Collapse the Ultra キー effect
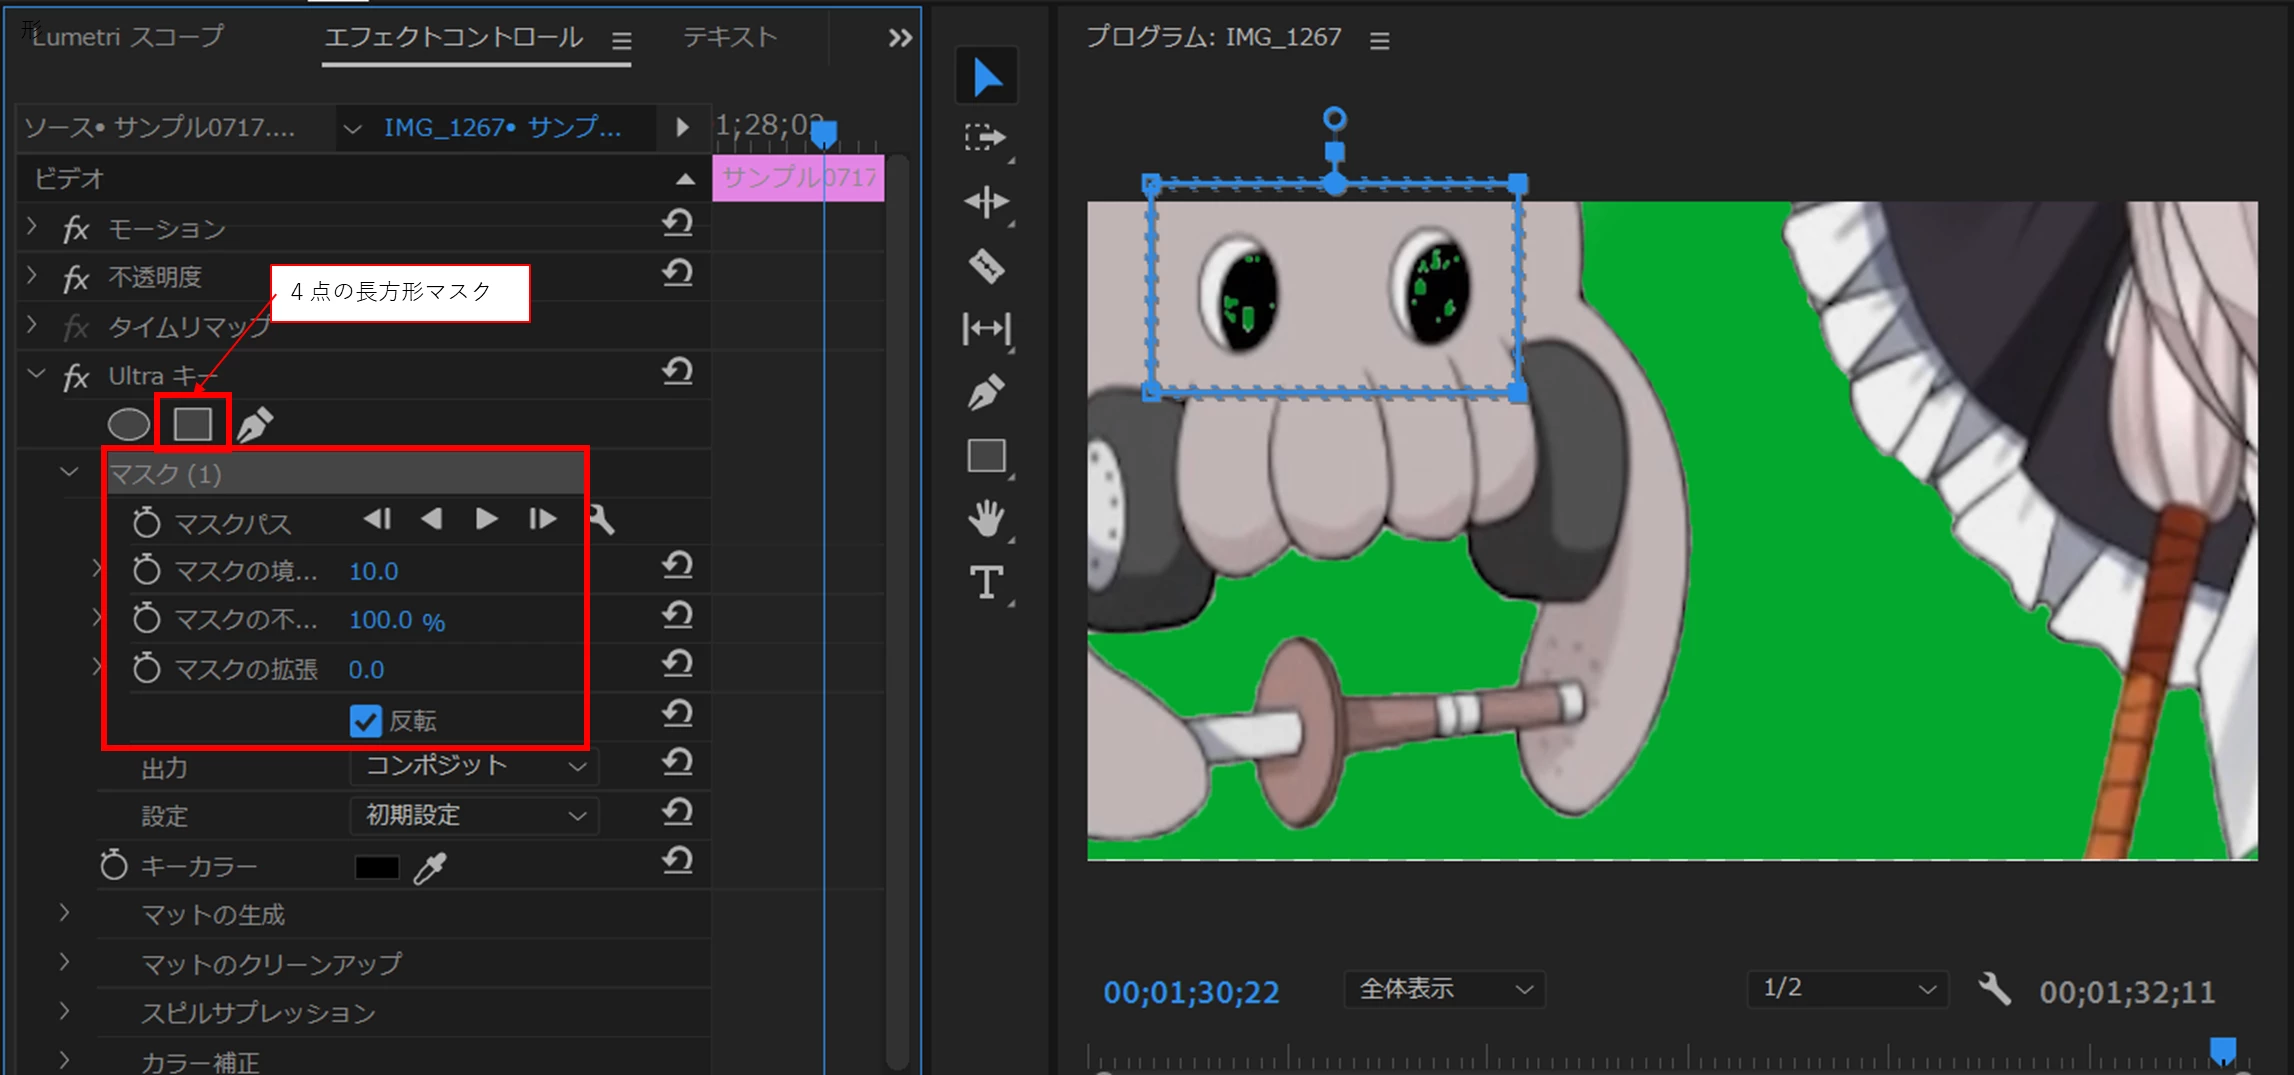The image size is (2294, 1075). [x=37, y=374]
